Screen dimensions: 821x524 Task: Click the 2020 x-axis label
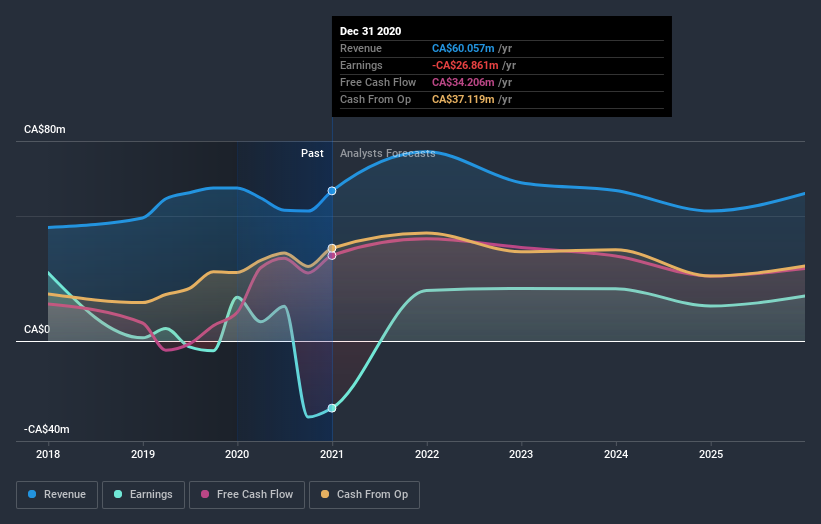237,454
